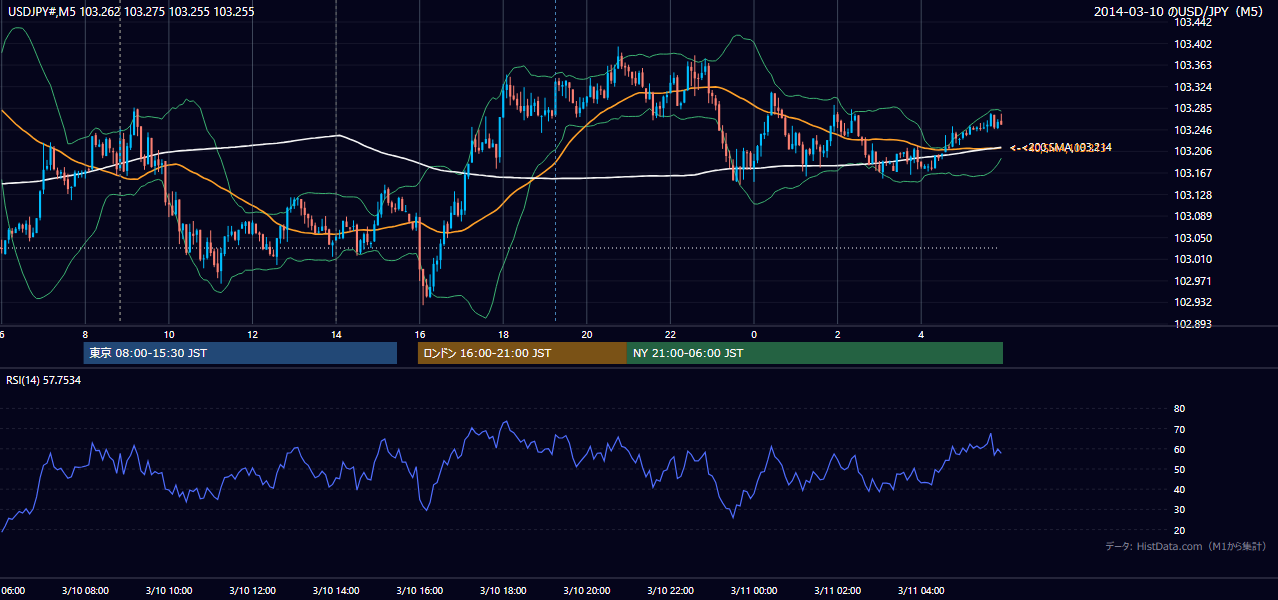Click the 3/11 00:00 time axis label

754,591
